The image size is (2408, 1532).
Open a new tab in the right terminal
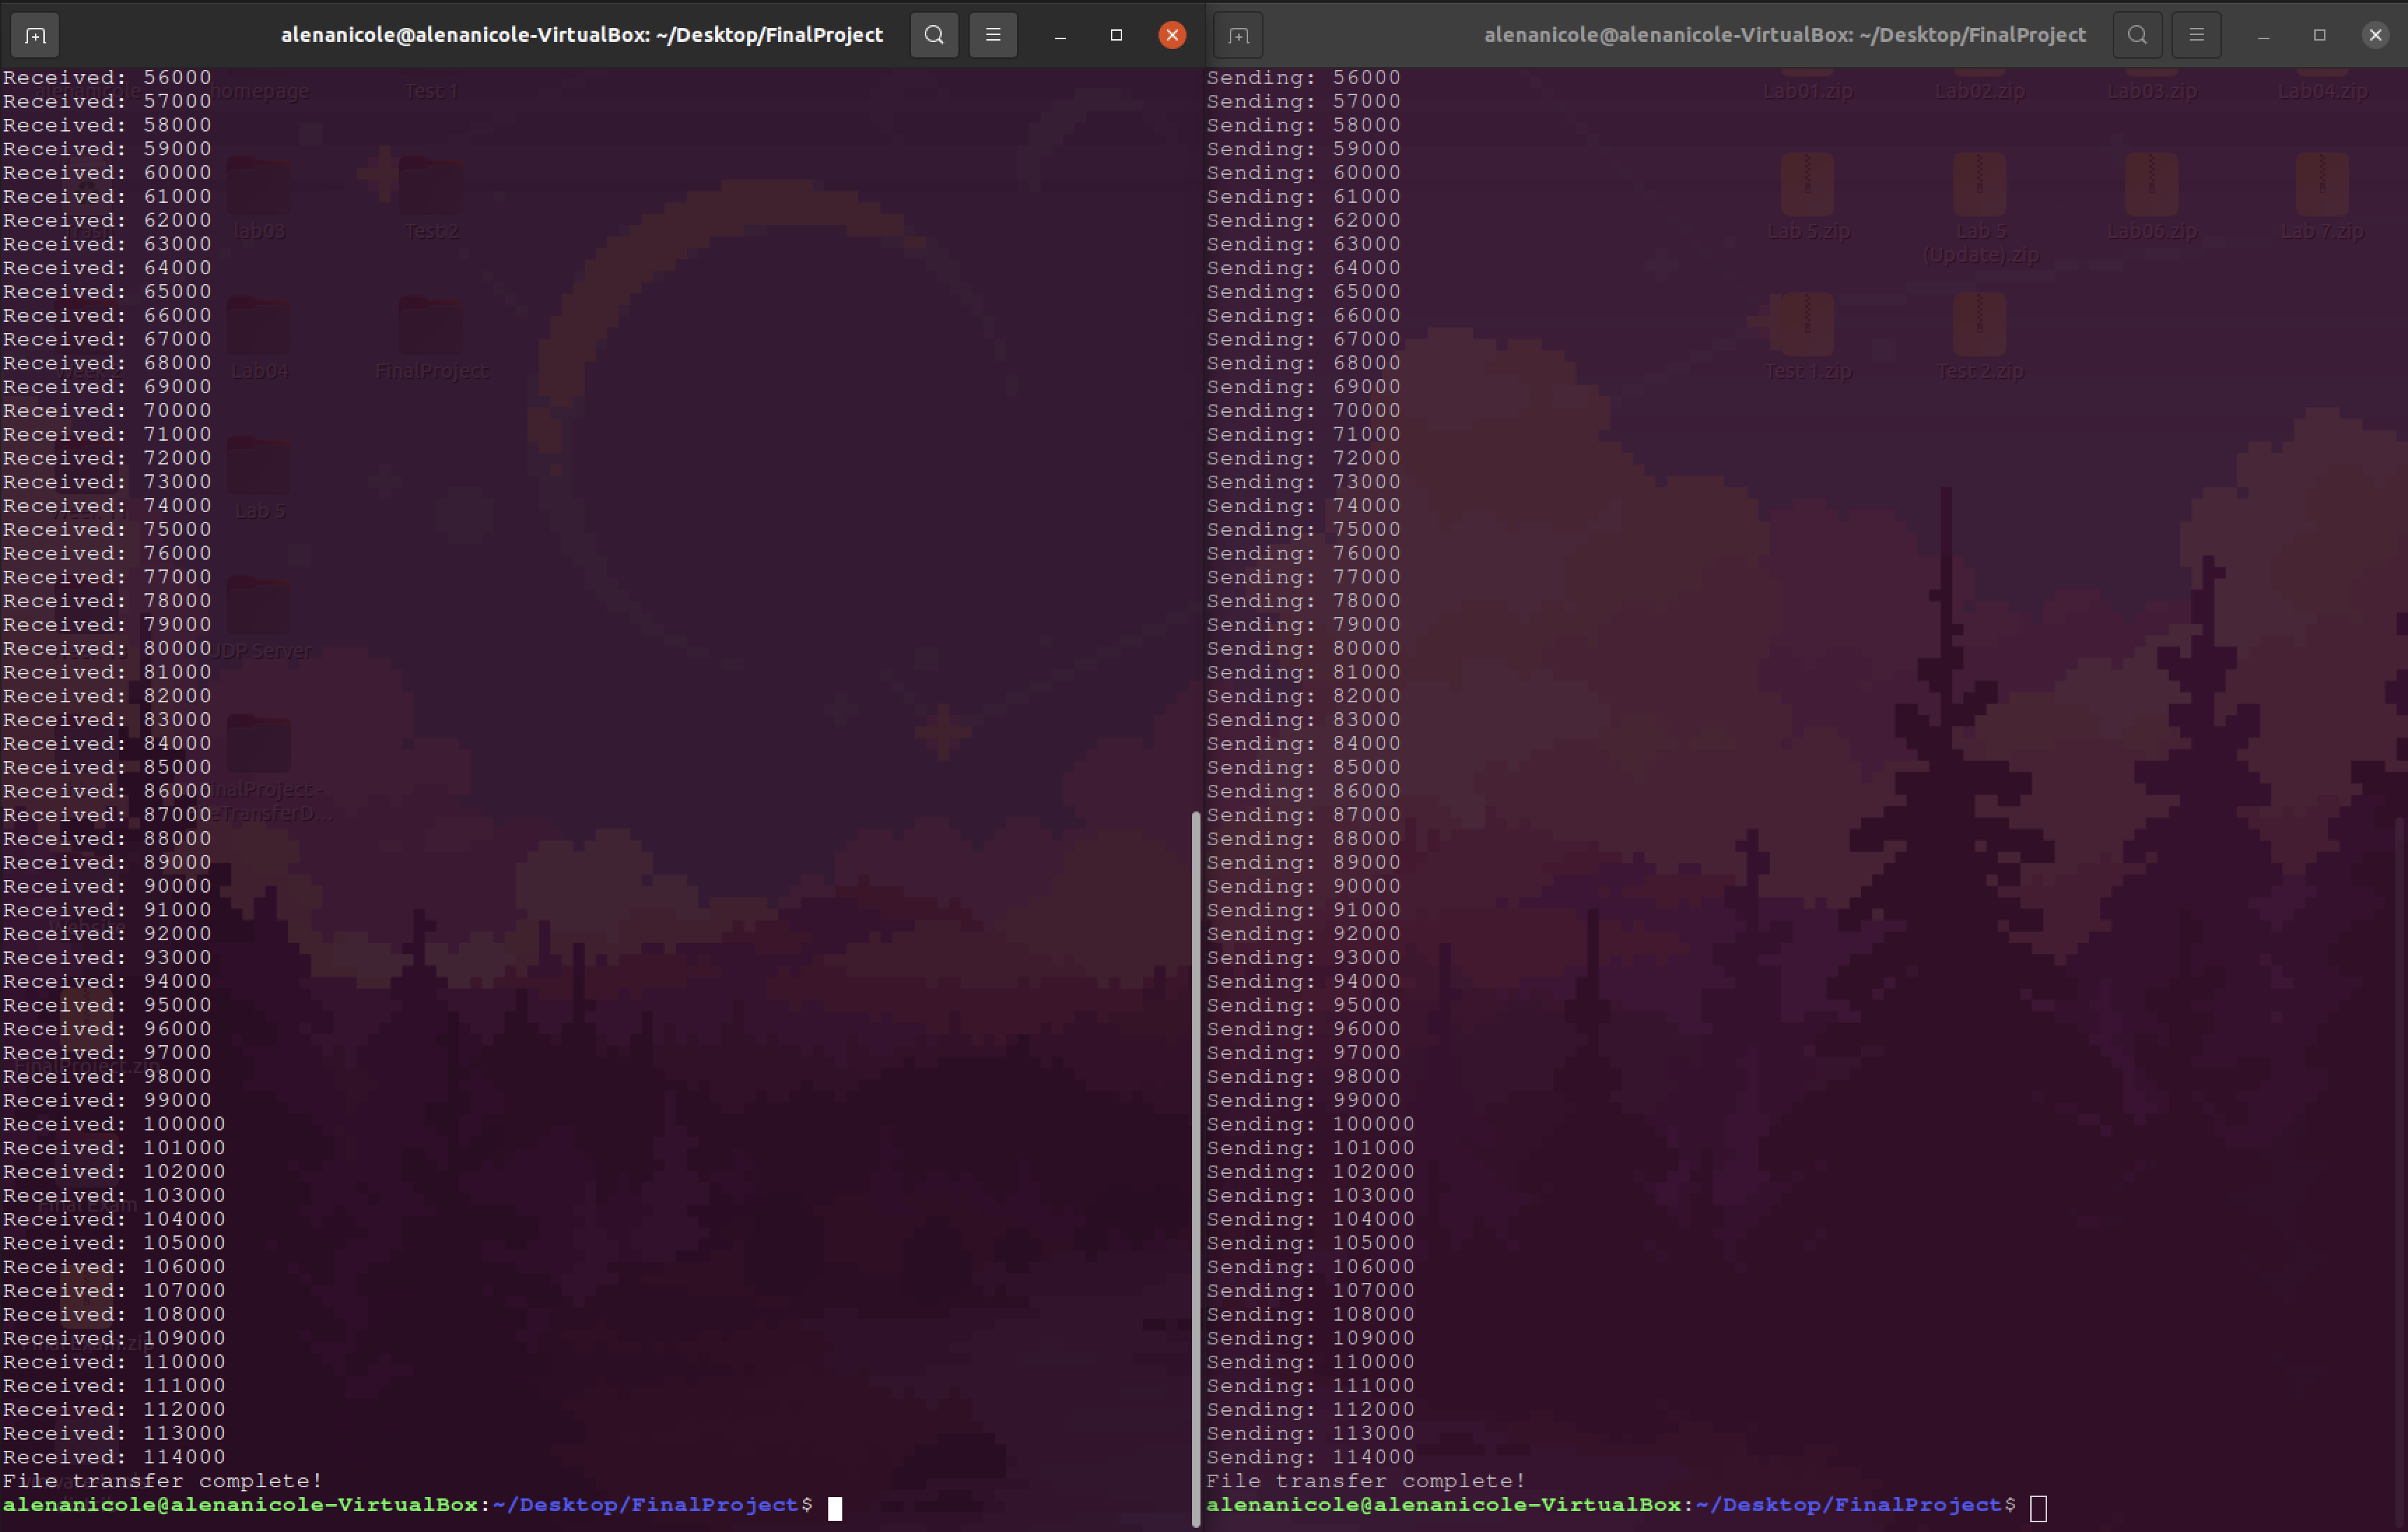click(x=1238, y=35)
